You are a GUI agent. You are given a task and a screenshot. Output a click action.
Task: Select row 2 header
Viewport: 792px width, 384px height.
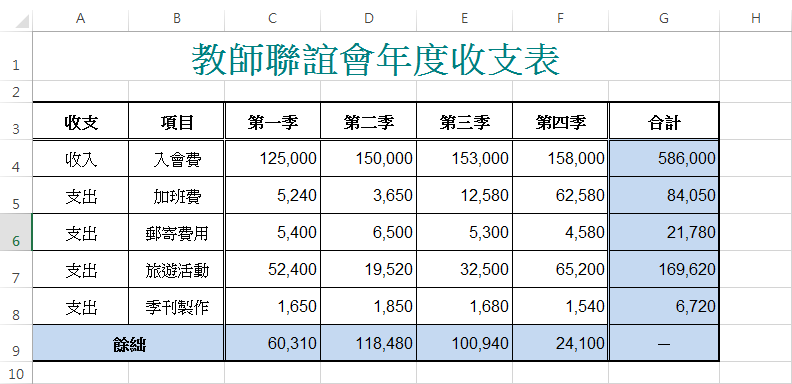click(16, 91)
